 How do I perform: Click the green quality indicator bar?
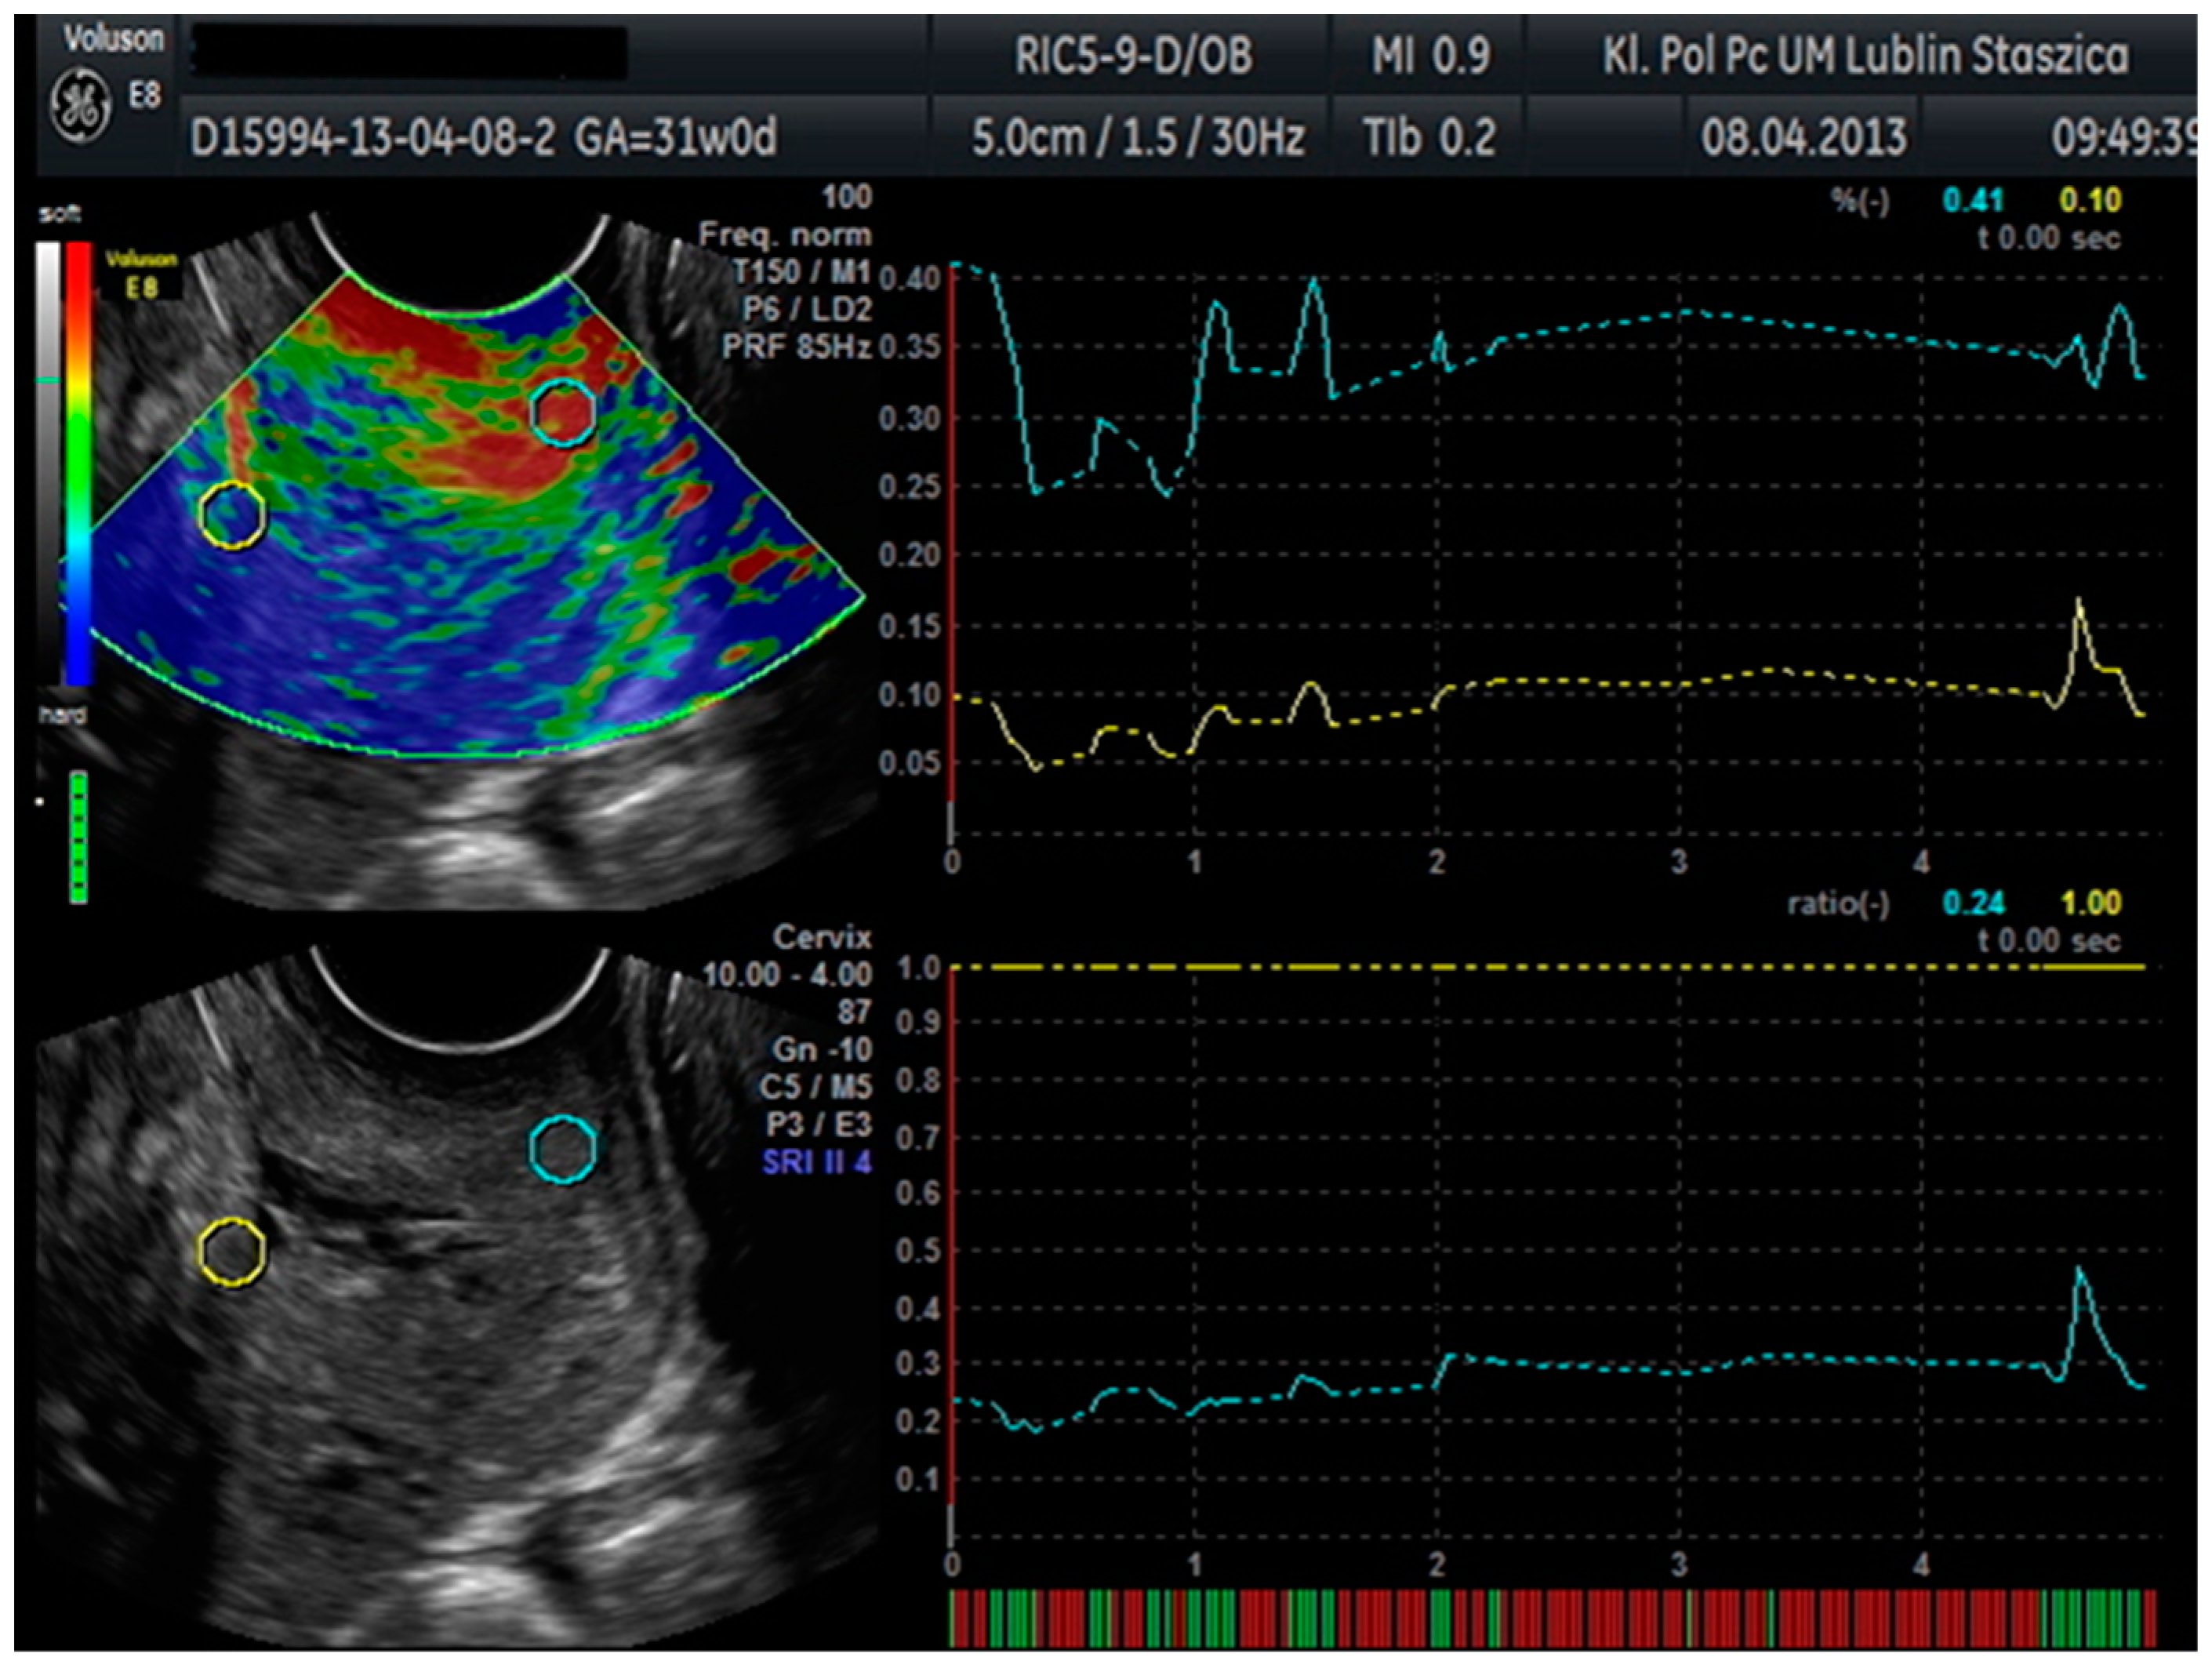[x=78, y=837]
